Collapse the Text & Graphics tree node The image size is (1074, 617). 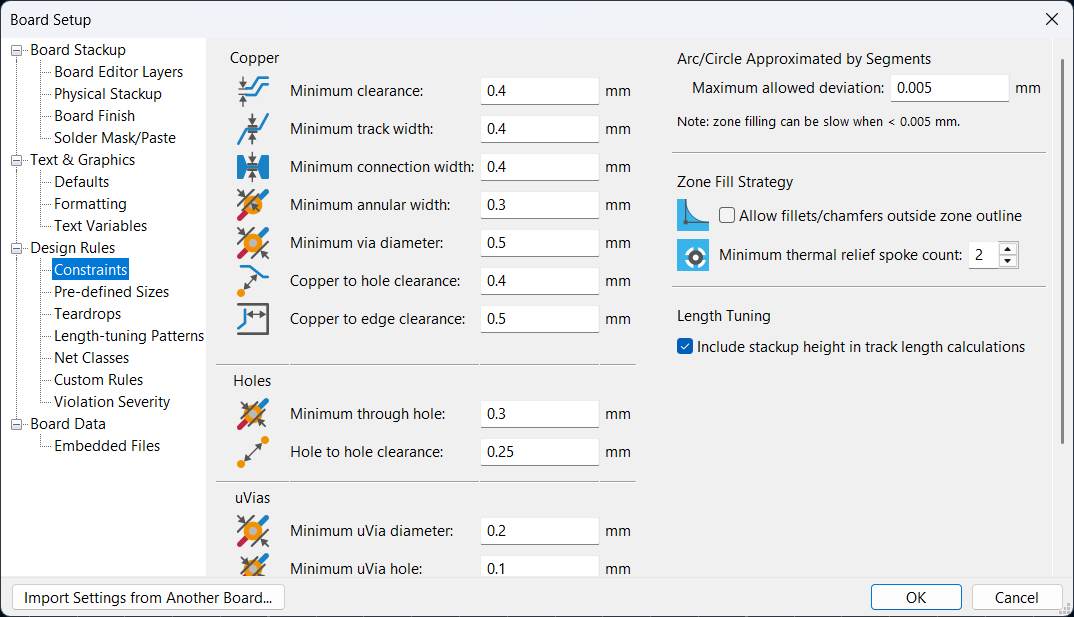click(16, 160)
